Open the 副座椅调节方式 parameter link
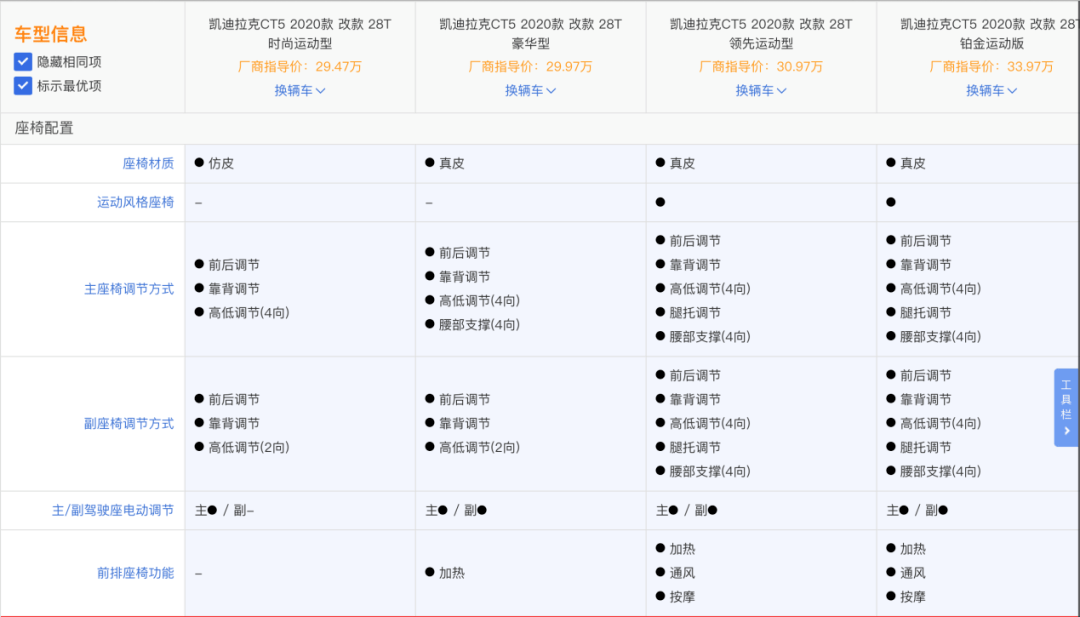Screen dimensions: 1080x617 [x=129, y=424]
